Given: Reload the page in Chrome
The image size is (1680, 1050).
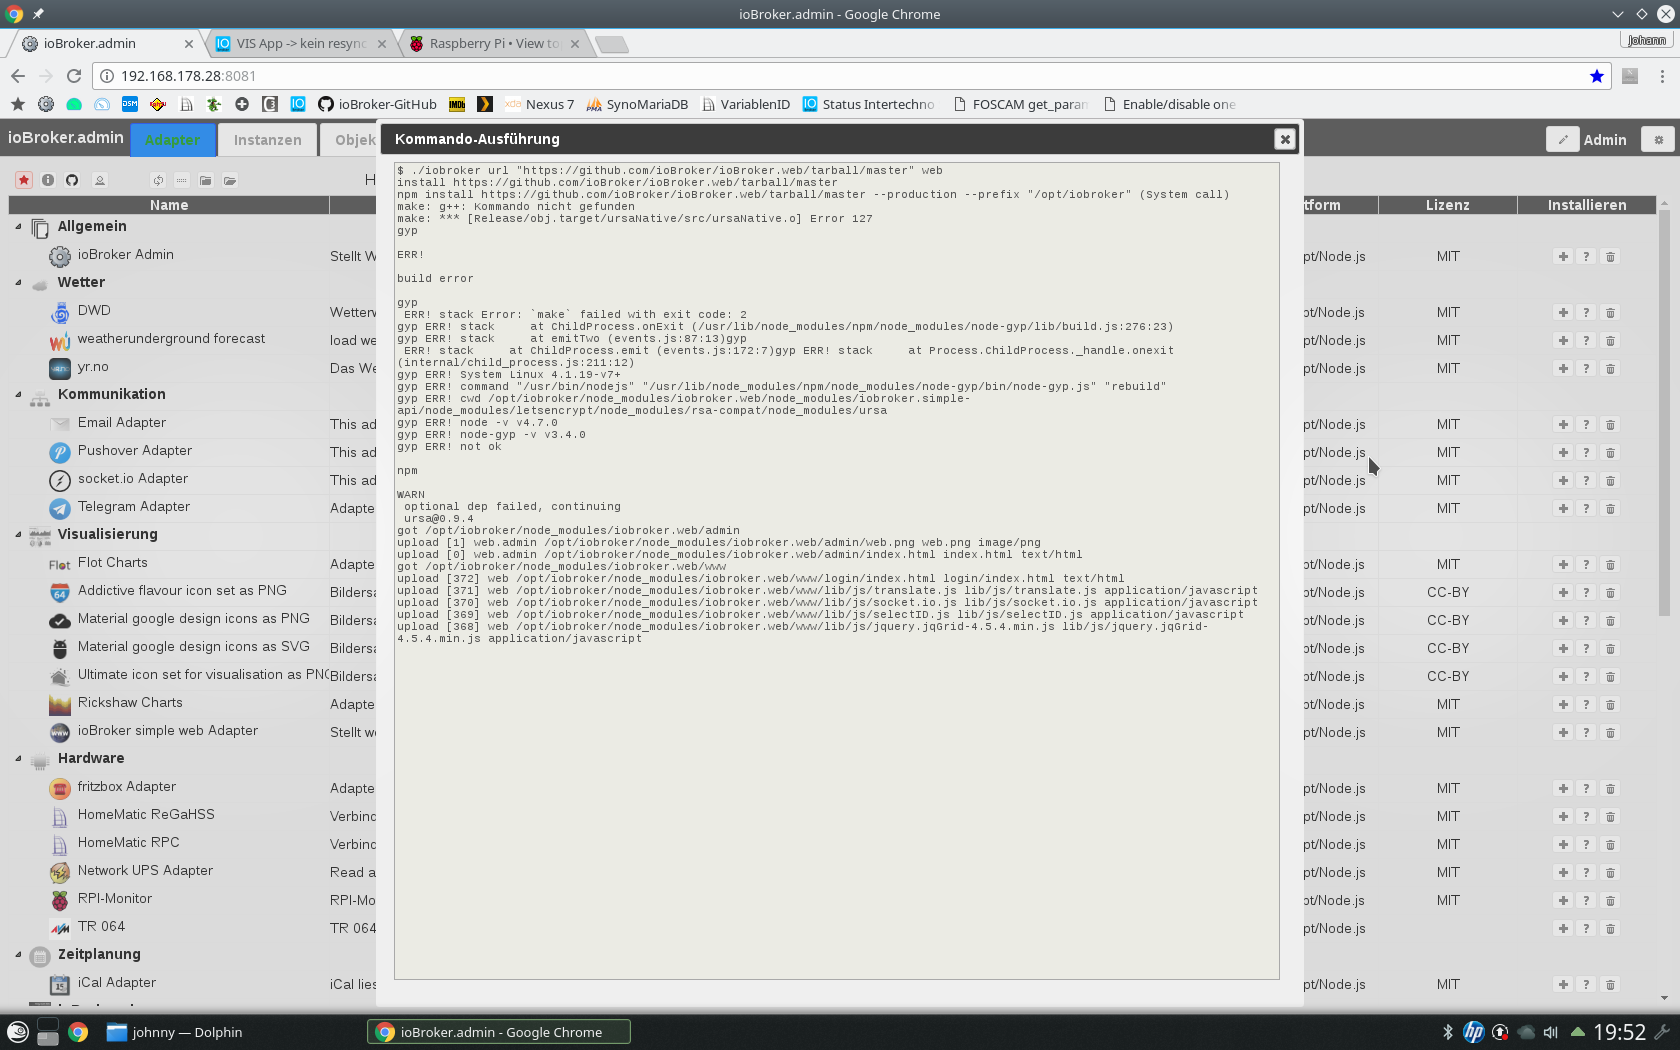Looking at the screenshot, I should (x=74, y=76).
